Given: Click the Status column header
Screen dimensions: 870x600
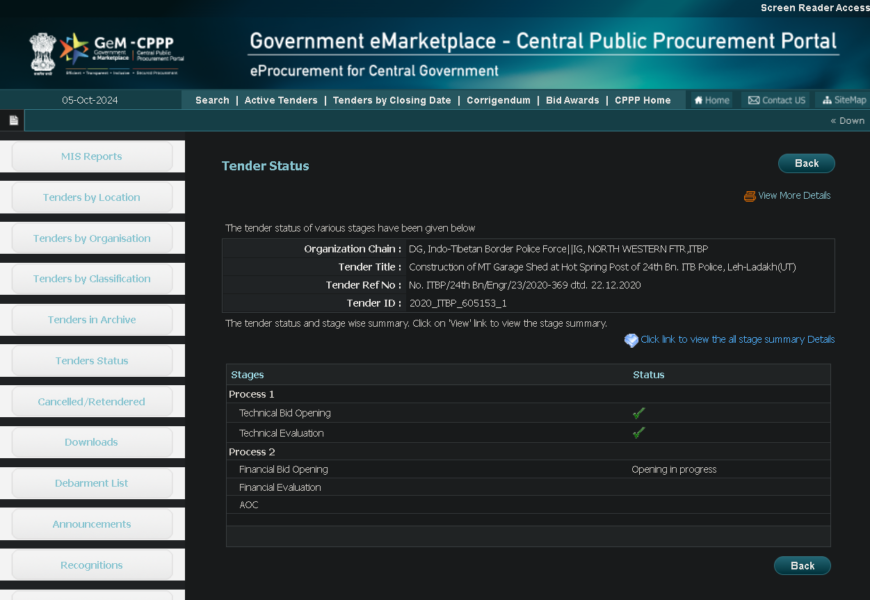Looking at the screenshot, I should point(649,375).
